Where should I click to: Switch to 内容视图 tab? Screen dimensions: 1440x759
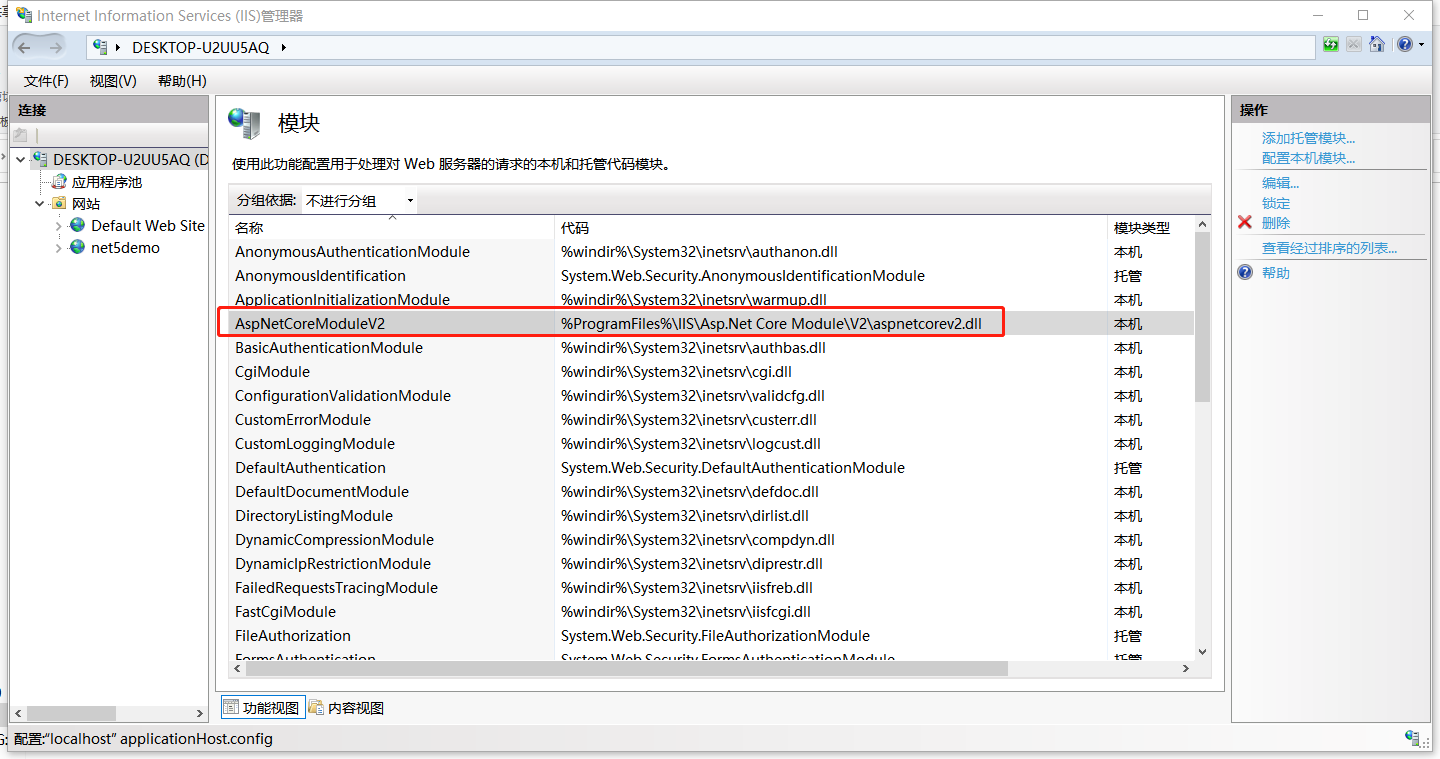tap(347, 708)
